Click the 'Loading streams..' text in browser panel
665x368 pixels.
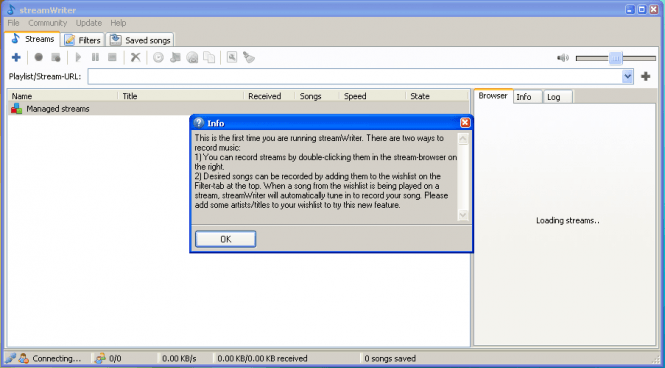tap(568, 220)
